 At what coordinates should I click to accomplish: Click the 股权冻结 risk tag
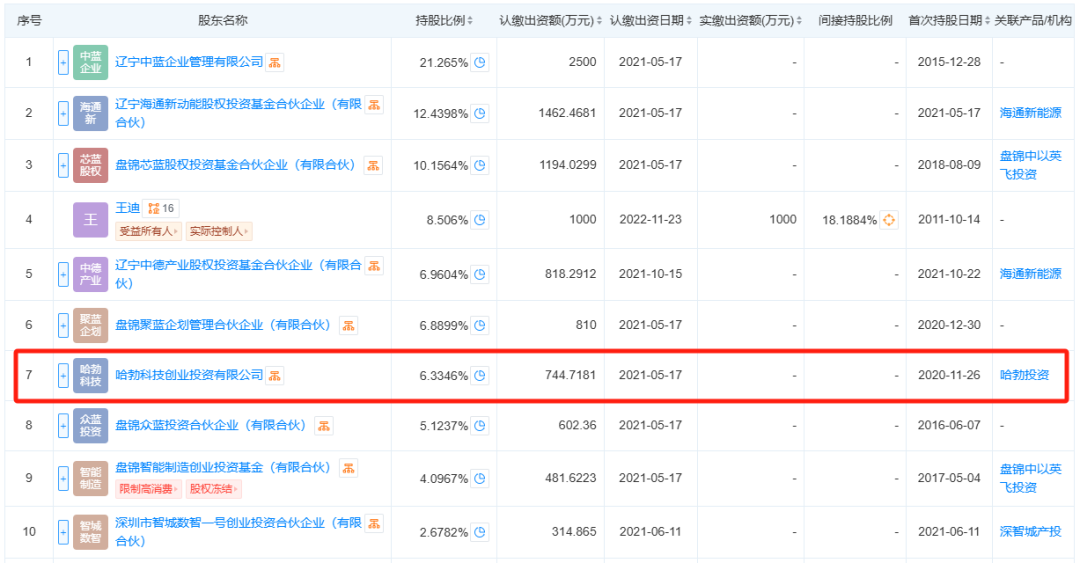214,489
